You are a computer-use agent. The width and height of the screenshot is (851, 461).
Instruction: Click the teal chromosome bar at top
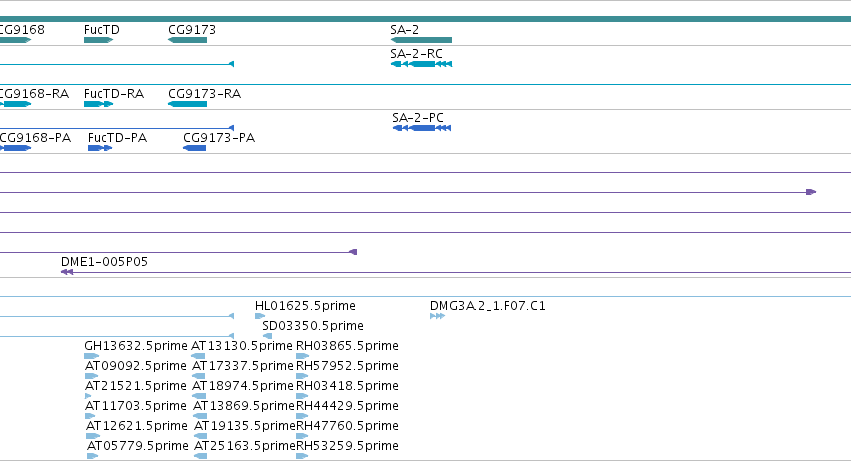tap(426, 19)
